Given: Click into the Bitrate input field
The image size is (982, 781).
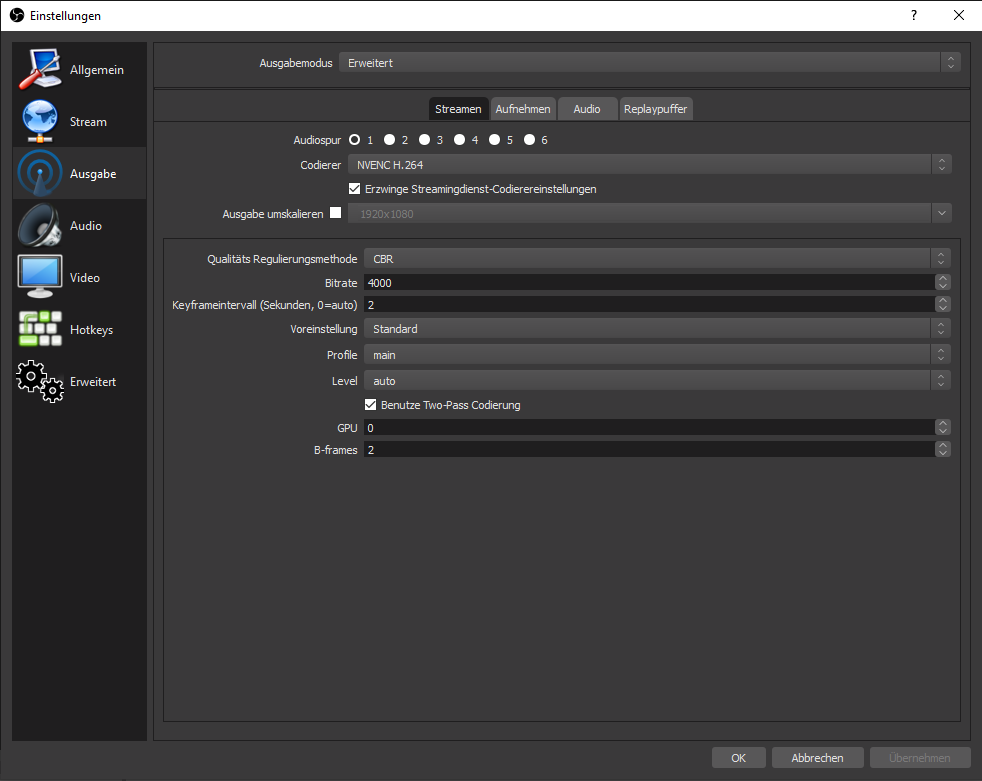Looking at the screenshot, I should (648, 283).
